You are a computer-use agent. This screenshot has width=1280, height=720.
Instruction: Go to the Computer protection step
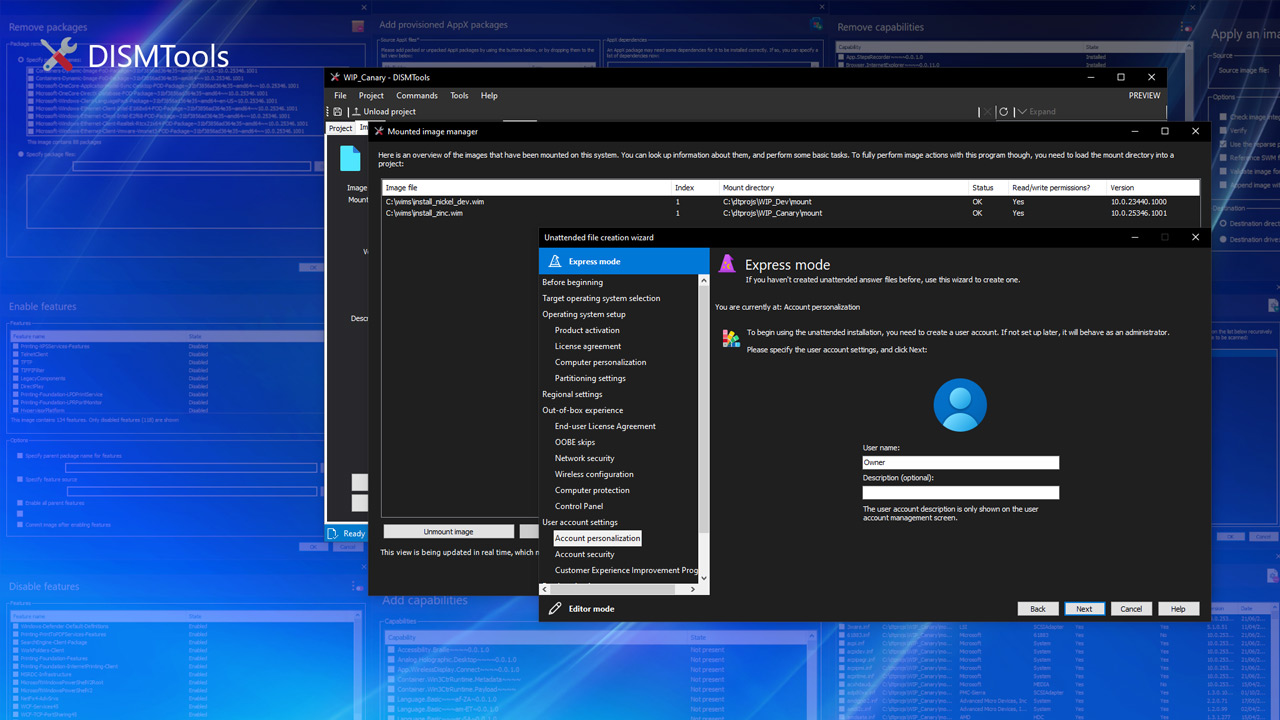pos(592,490)
